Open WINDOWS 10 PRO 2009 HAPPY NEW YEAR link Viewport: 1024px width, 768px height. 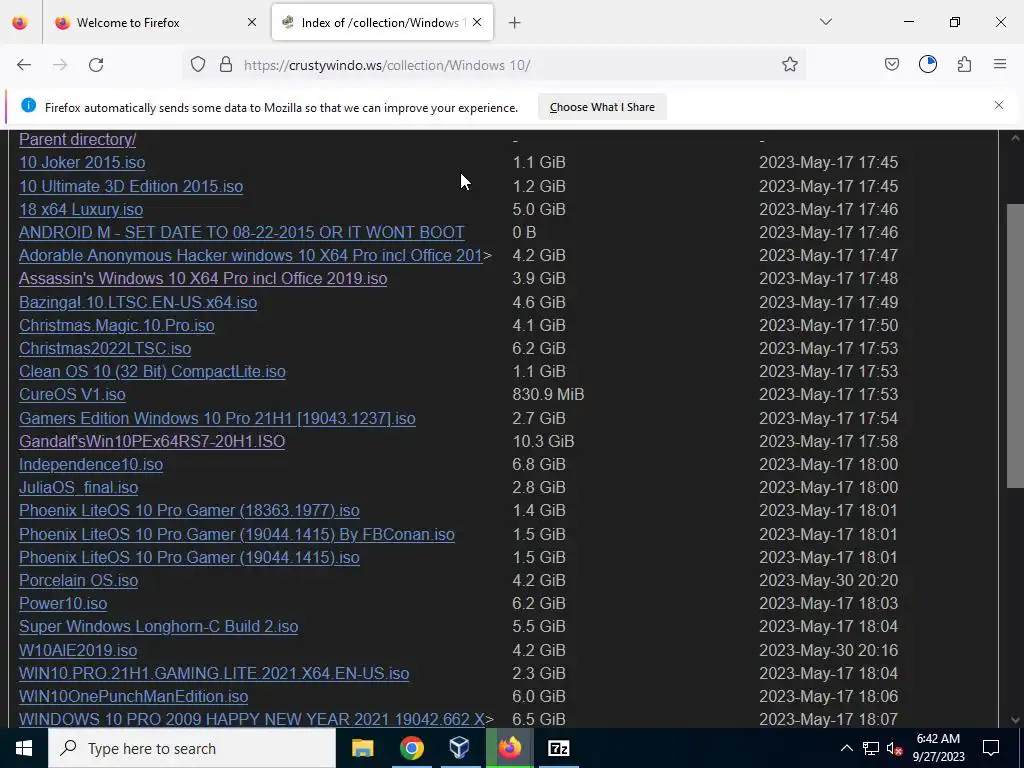252,719
